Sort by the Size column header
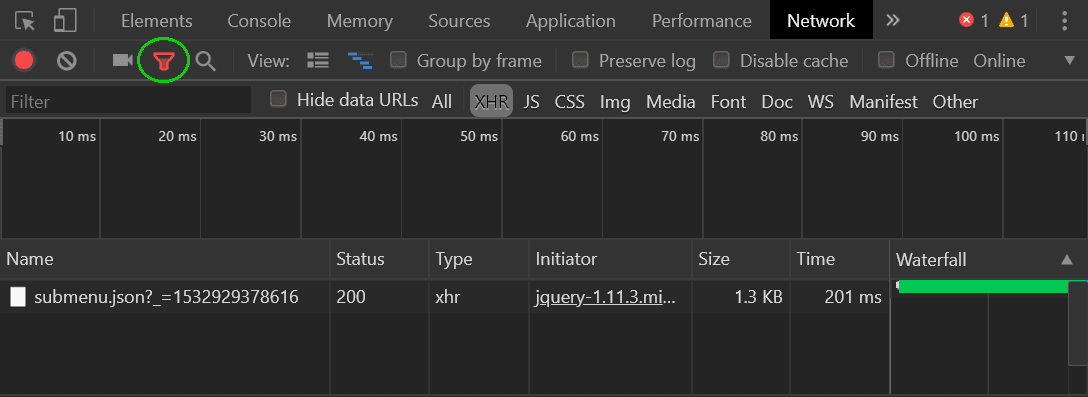Viewport: 1088px width, 397px height. point(740,260)
